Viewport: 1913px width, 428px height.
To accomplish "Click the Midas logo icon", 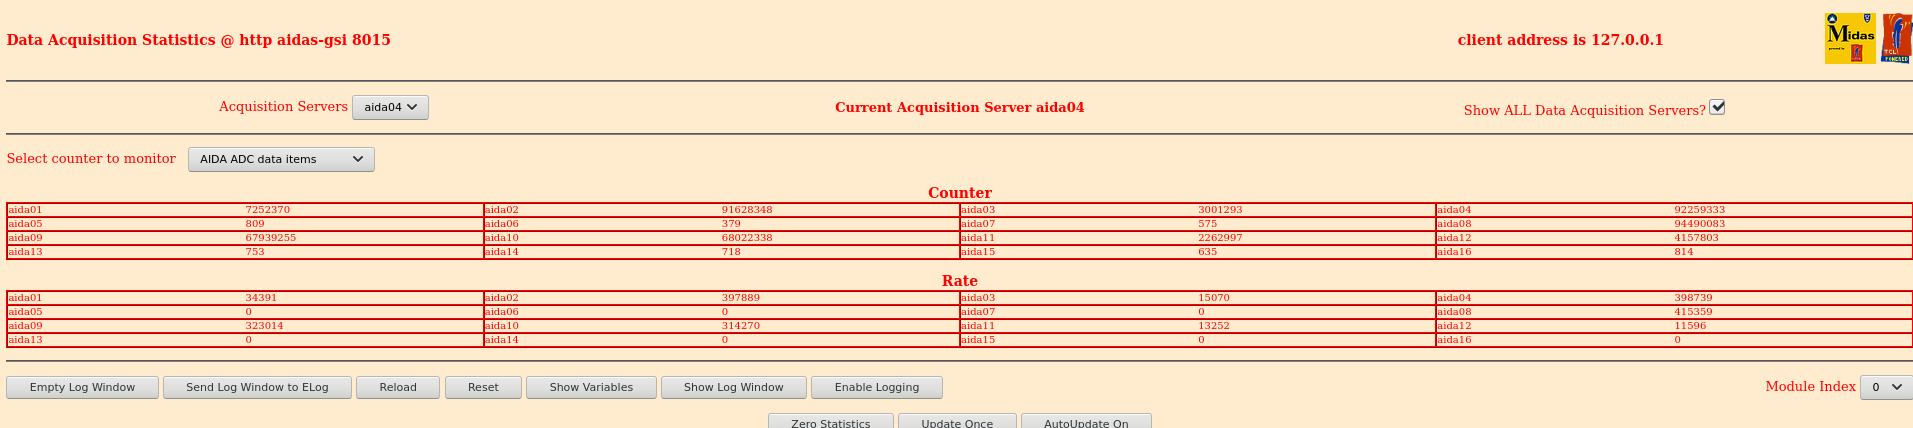I will click(x=1850, y=39).
